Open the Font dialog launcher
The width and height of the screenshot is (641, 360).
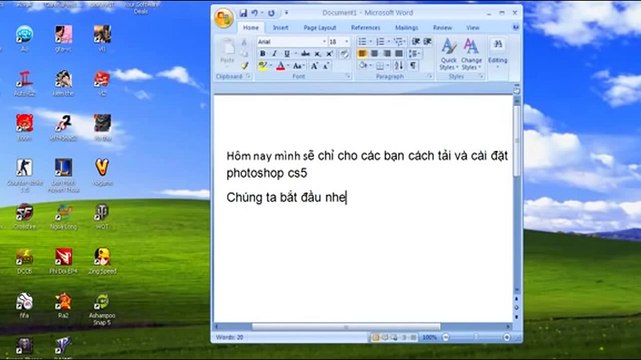tap(348, 76)
